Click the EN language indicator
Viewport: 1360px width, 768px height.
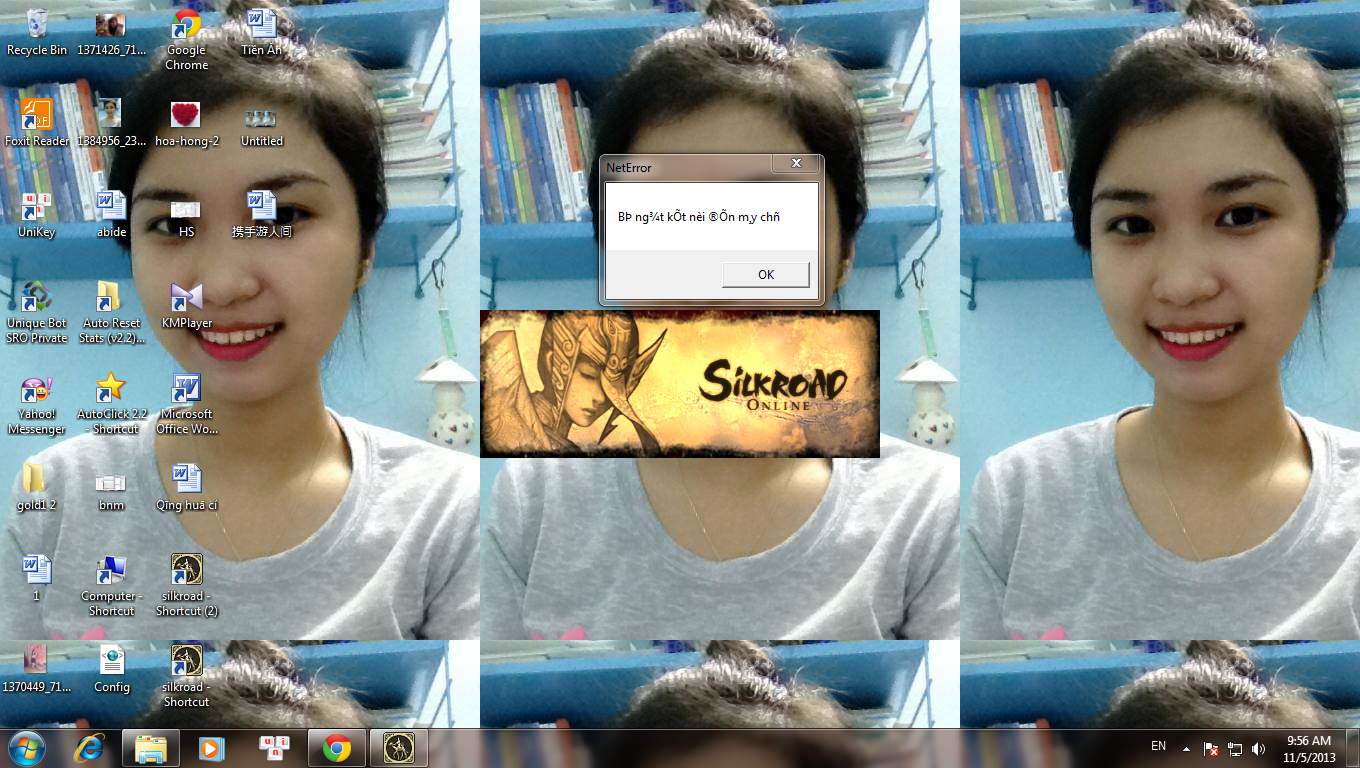click(1159, 746)
